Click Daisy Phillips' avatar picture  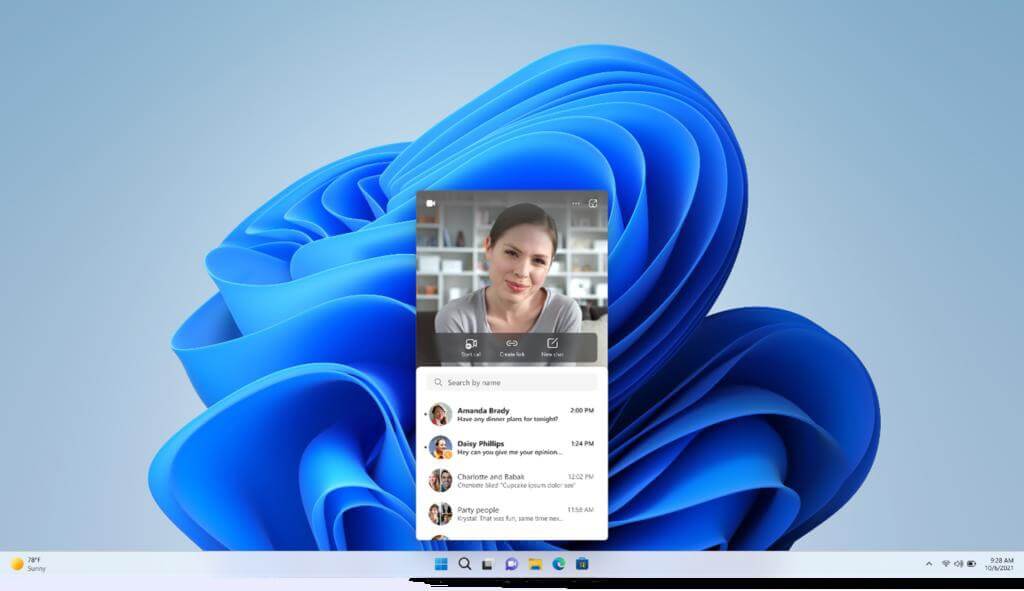tap(440, 447)
